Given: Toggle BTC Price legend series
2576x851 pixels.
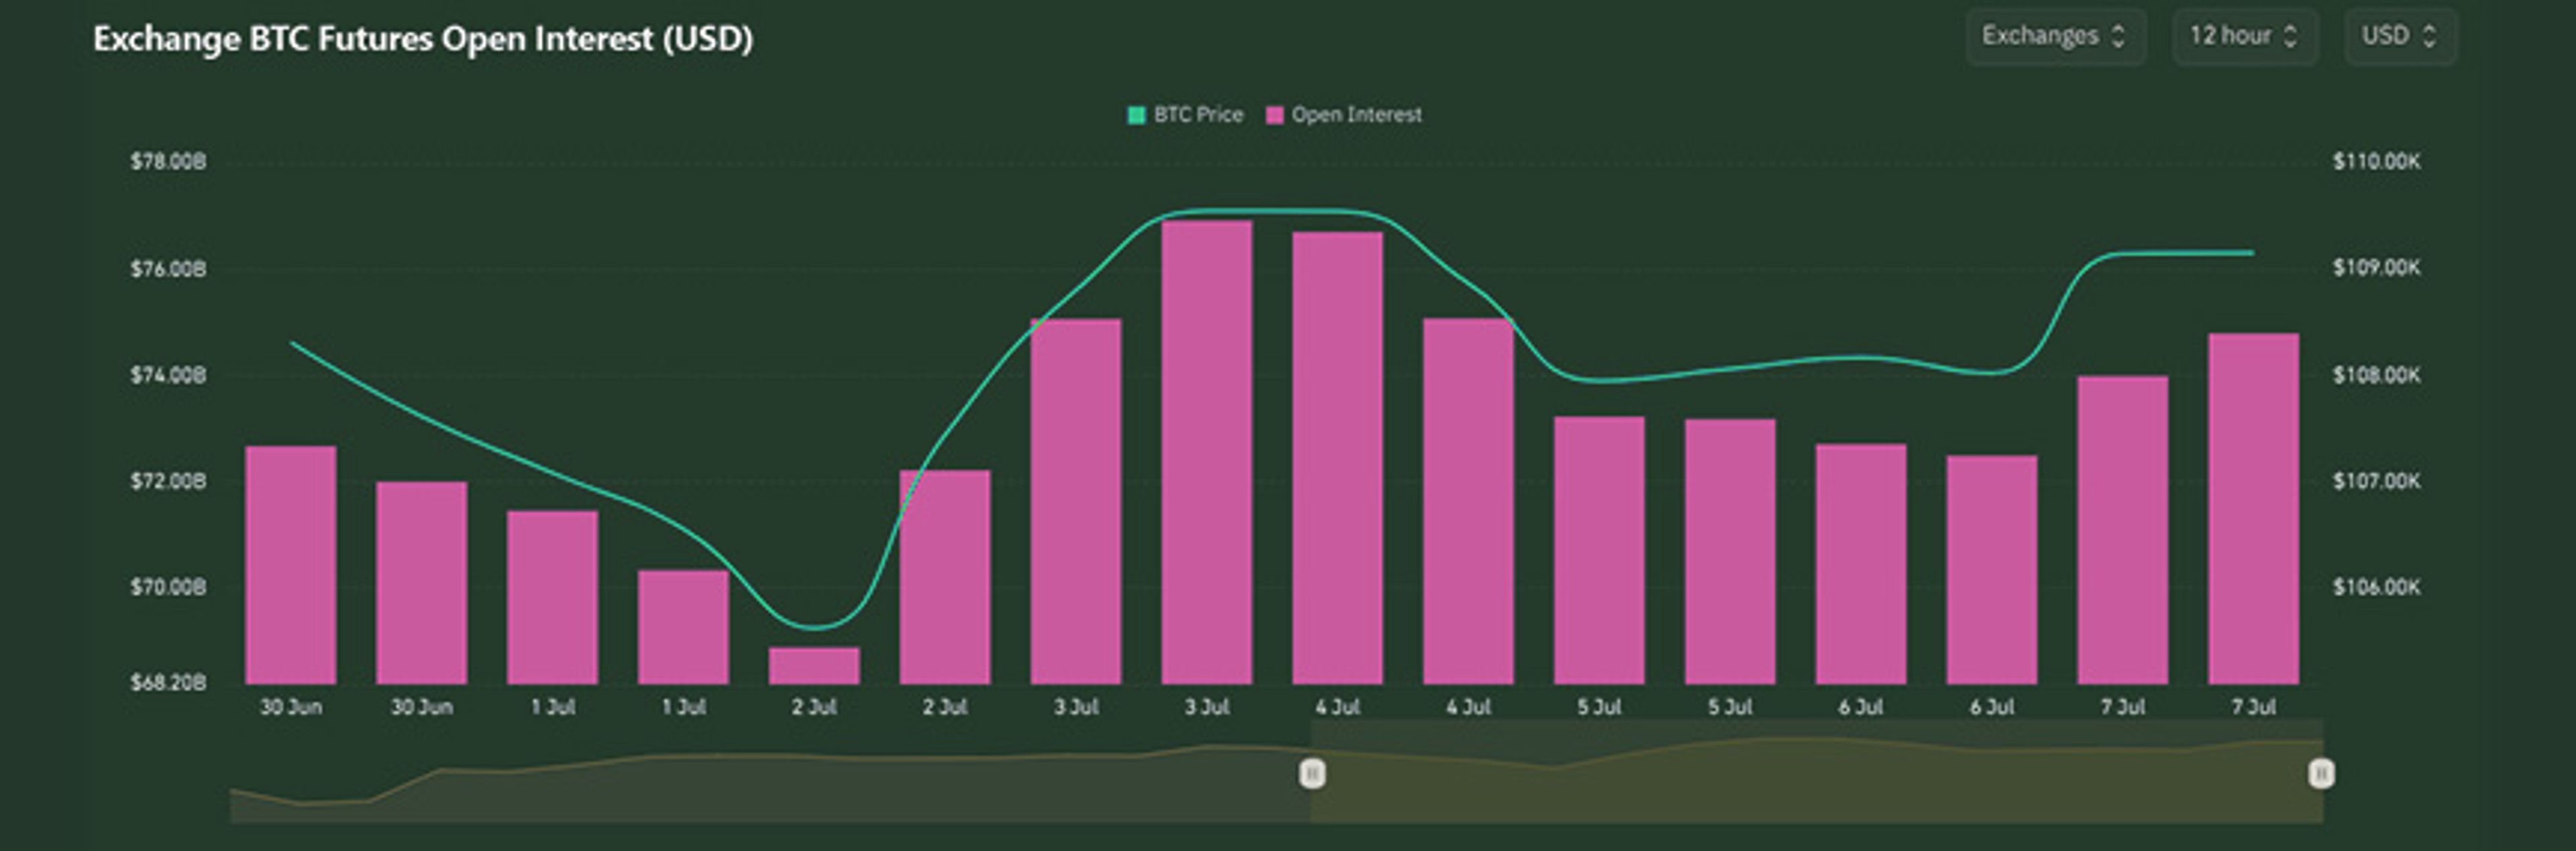Looking at the screenshot, I should pos(1198,115).
